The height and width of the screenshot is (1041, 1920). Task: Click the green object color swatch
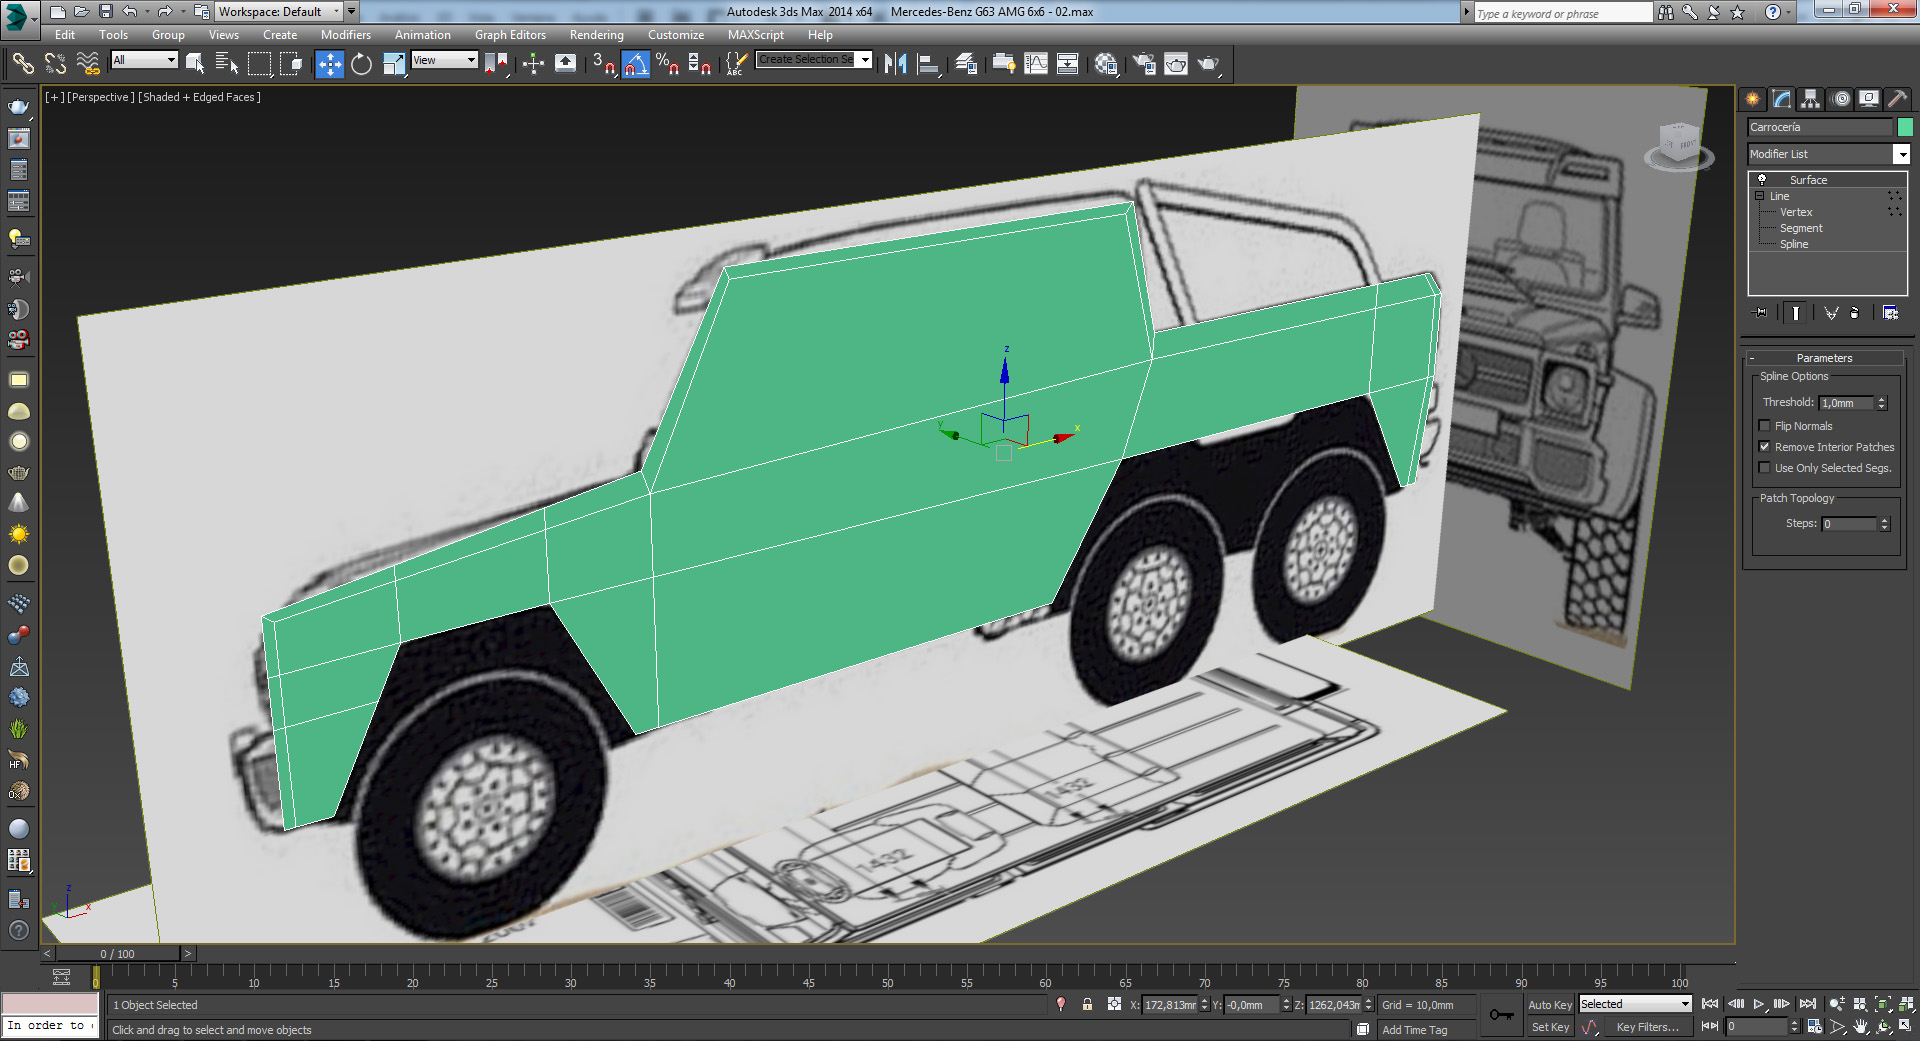tap(1905, 127)
